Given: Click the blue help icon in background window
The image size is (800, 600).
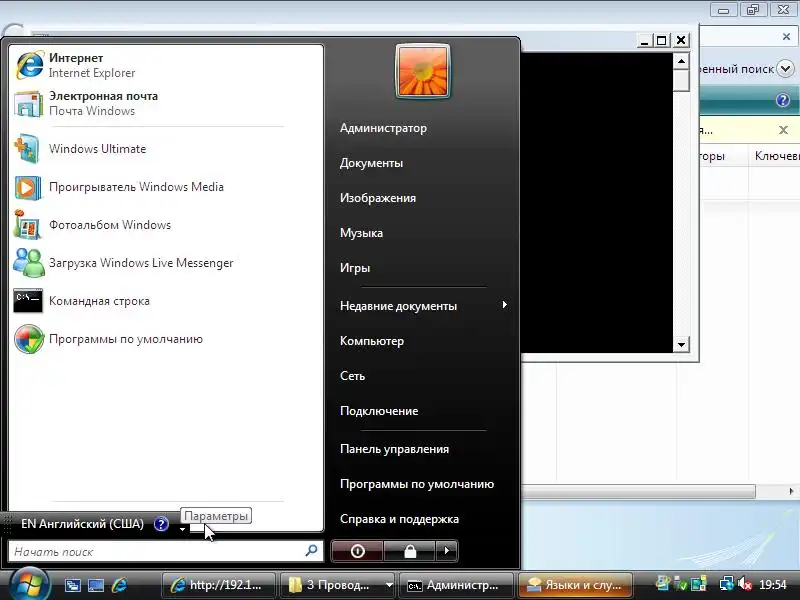Looking at the screenshot, I should point(783,100).
